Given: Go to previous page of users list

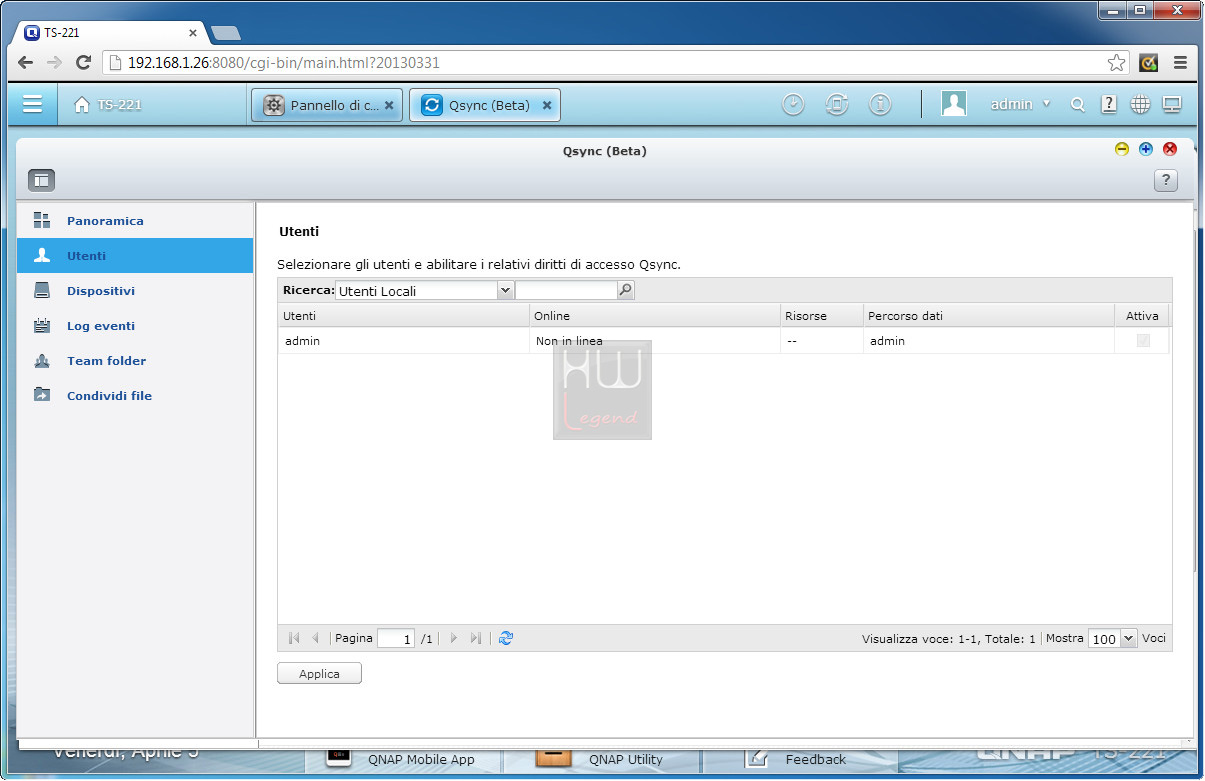Looking at the screenshot, I should click(316, 638).
